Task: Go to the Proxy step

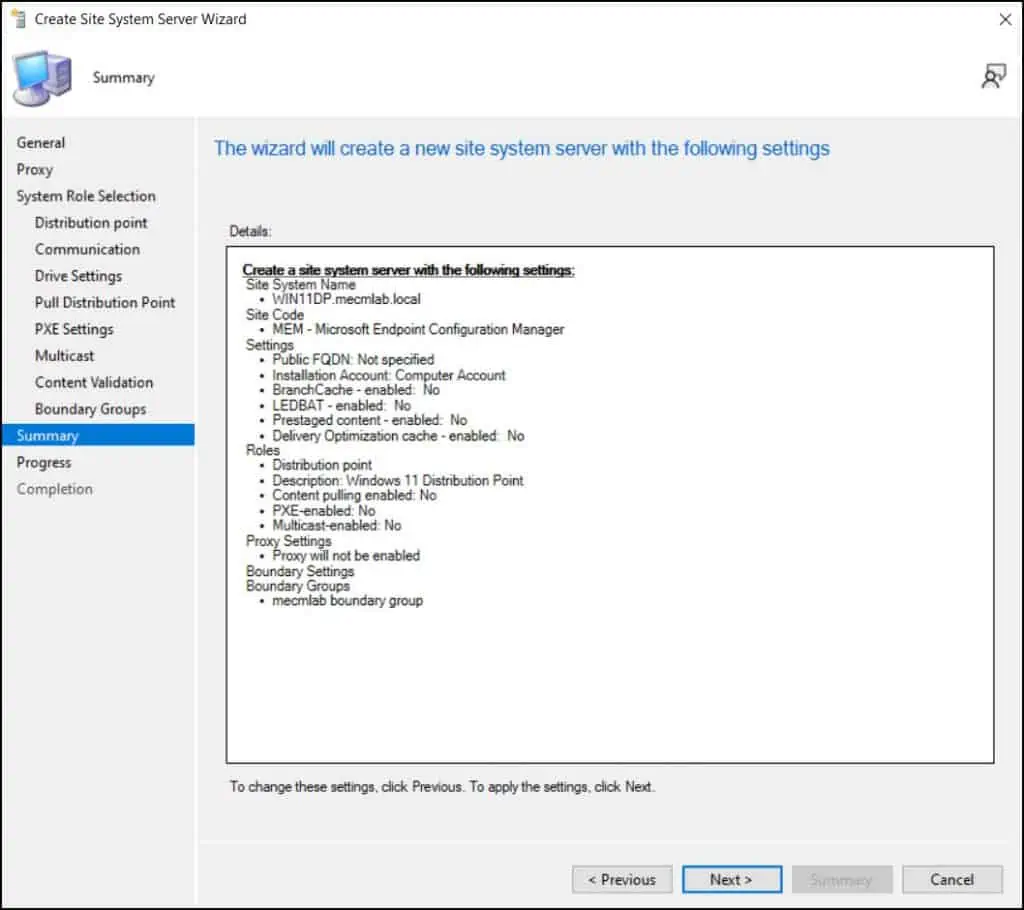Action: pyautogui.click(x=35, y=170)
